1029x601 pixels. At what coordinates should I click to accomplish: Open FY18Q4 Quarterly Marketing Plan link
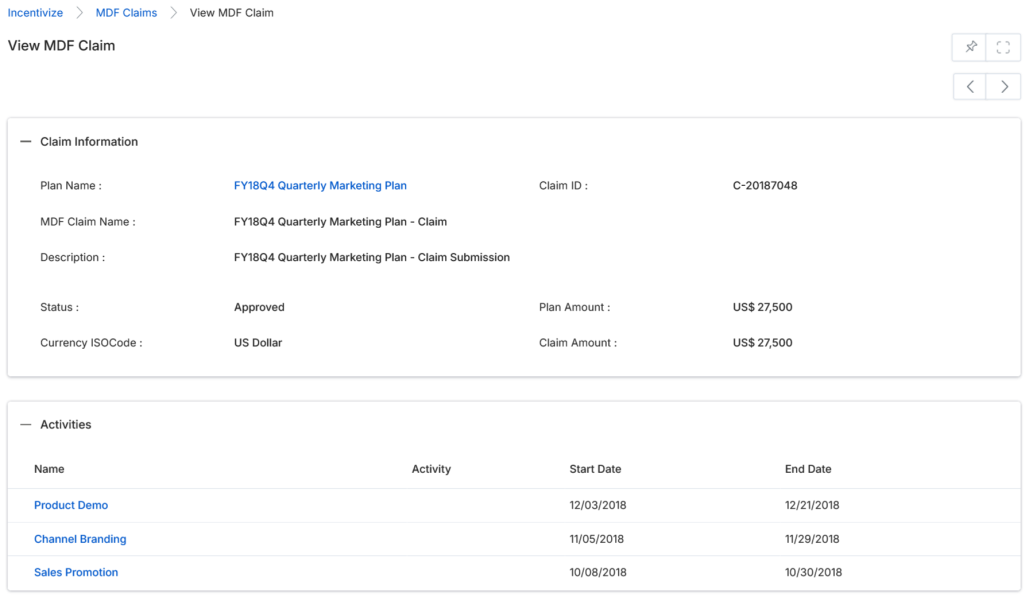coord(320,186)
